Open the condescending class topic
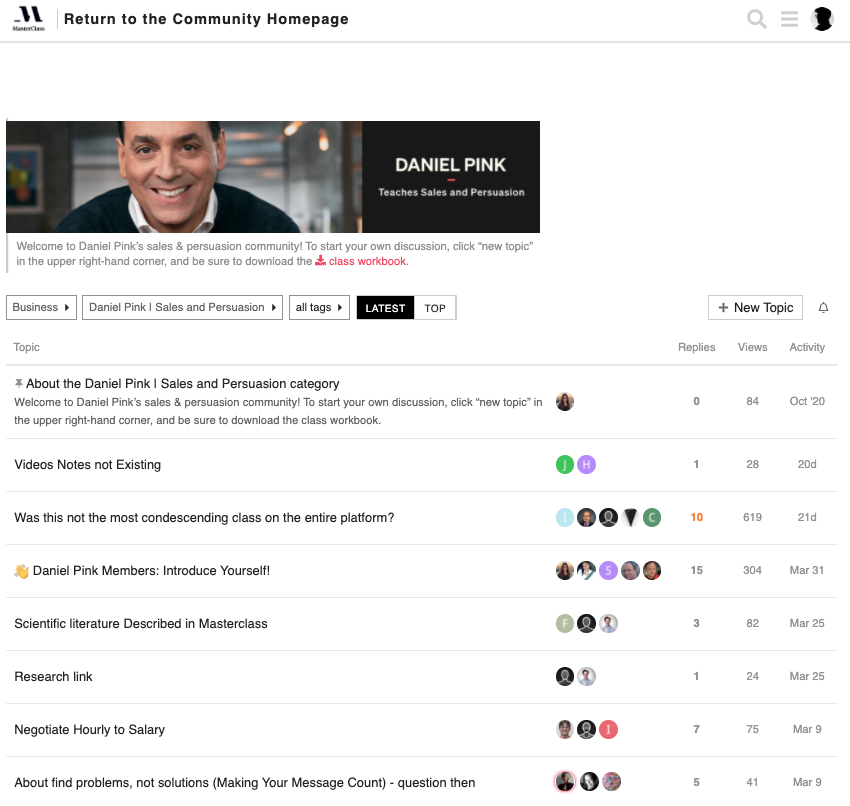The image size is (850, 806). [204, 518]
